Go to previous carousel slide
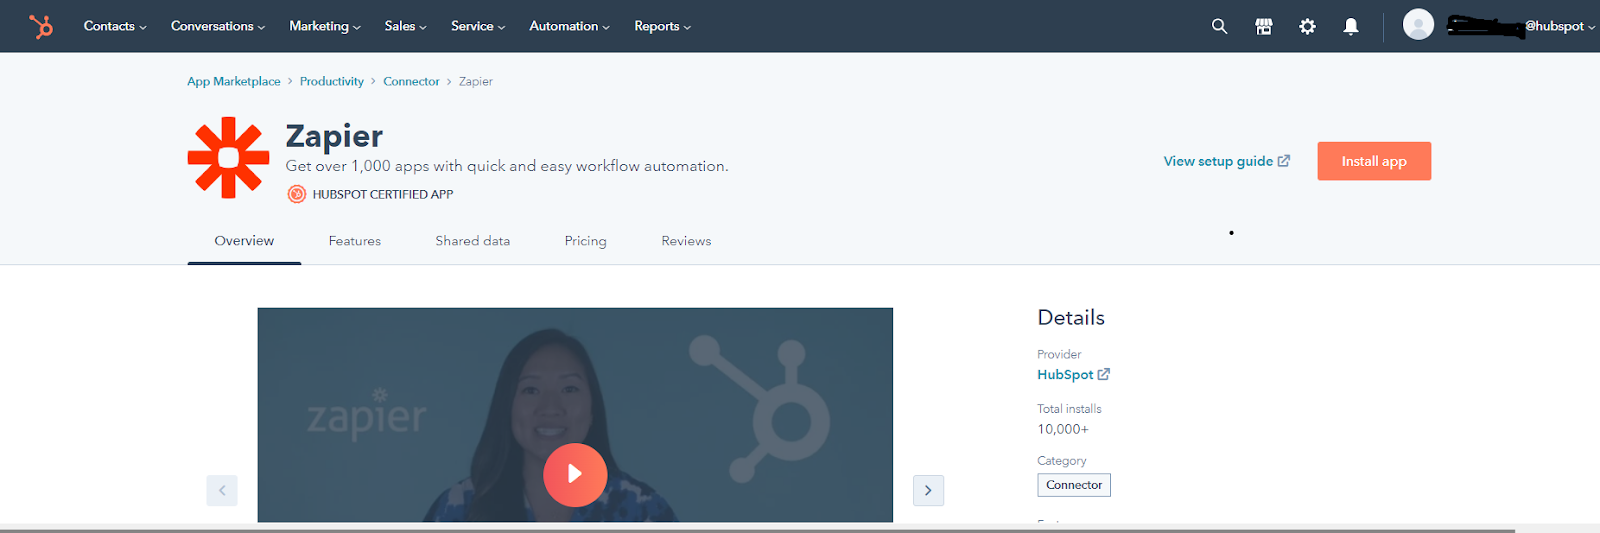Image resolution: width=1600 pixels, height=533 pixels. pos(222,490)
